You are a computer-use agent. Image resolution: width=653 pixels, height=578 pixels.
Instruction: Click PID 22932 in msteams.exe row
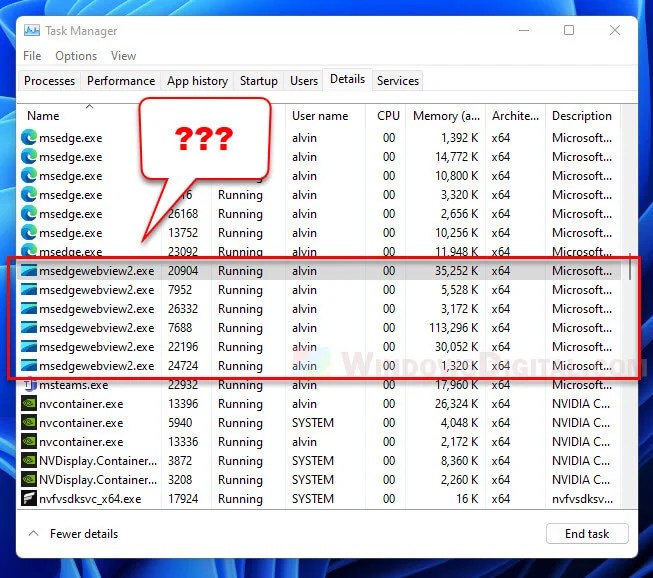click(183, 385)
